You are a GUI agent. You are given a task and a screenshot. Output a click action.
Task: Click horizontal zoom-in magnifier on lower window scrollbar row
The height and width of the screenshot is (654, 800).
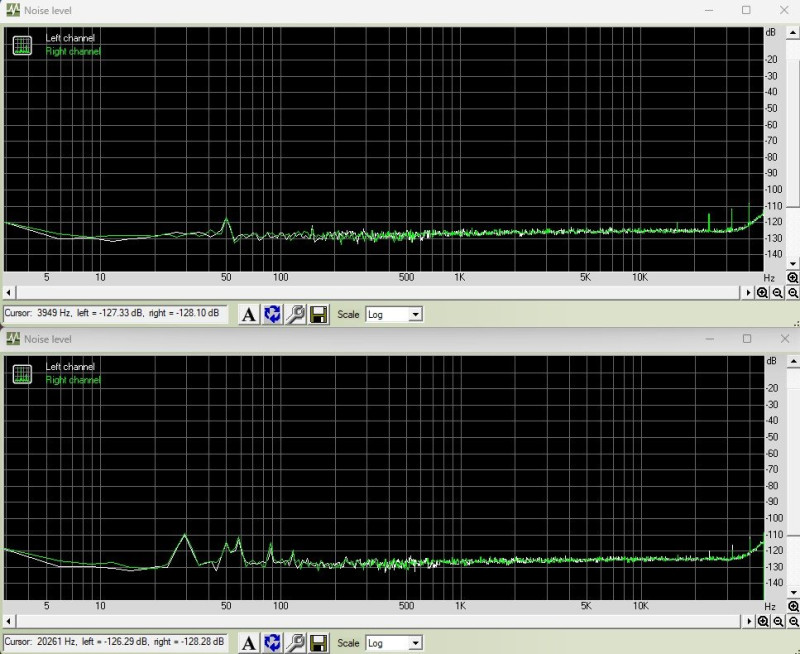pos(763,621)
